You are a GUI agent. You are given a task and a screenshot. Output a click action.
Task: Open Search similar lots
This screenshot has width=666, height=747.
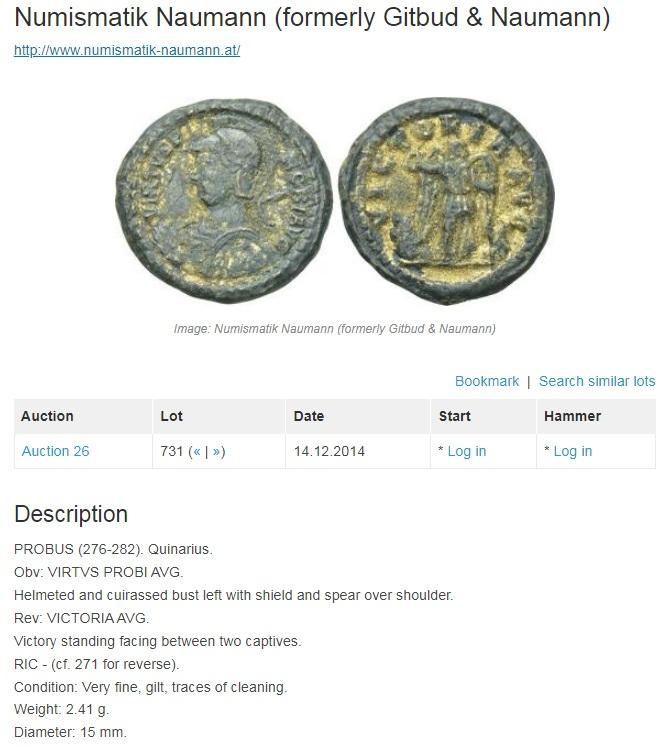pos(597,382)
